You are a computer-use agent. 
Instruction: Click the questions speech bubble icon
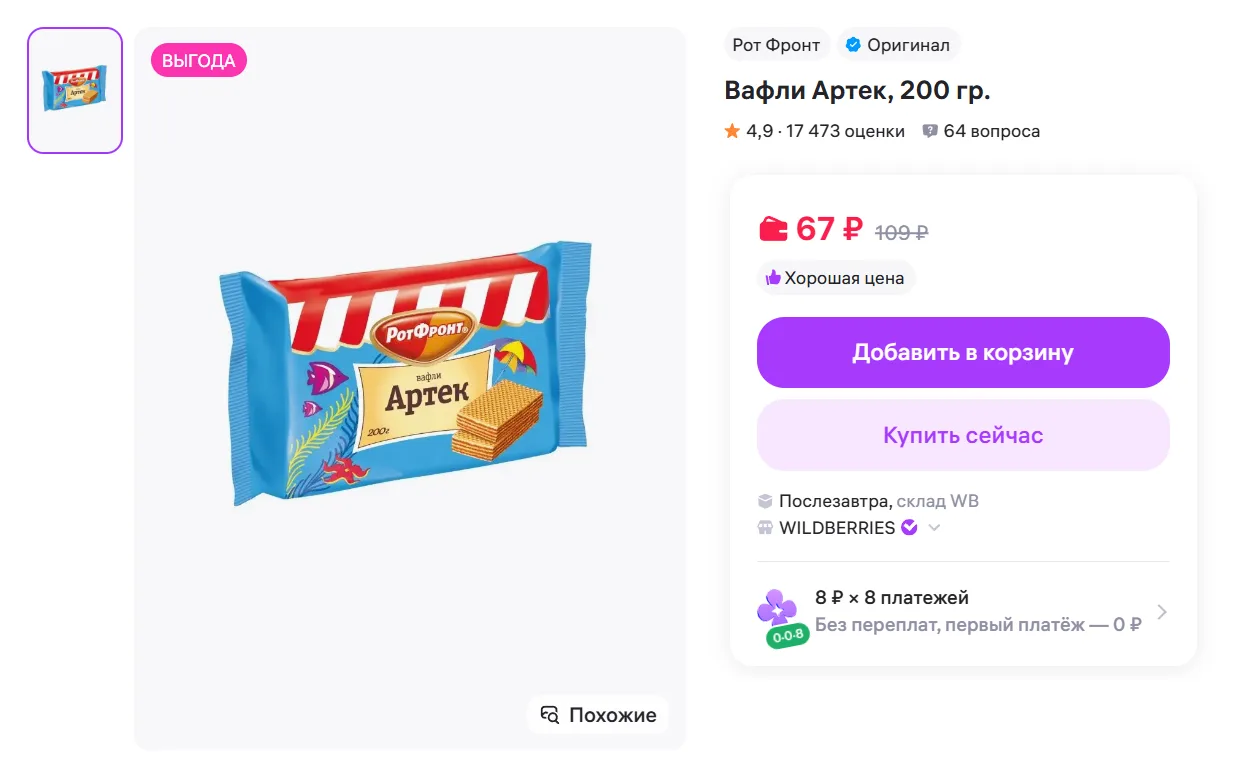[x=930, y=131]
